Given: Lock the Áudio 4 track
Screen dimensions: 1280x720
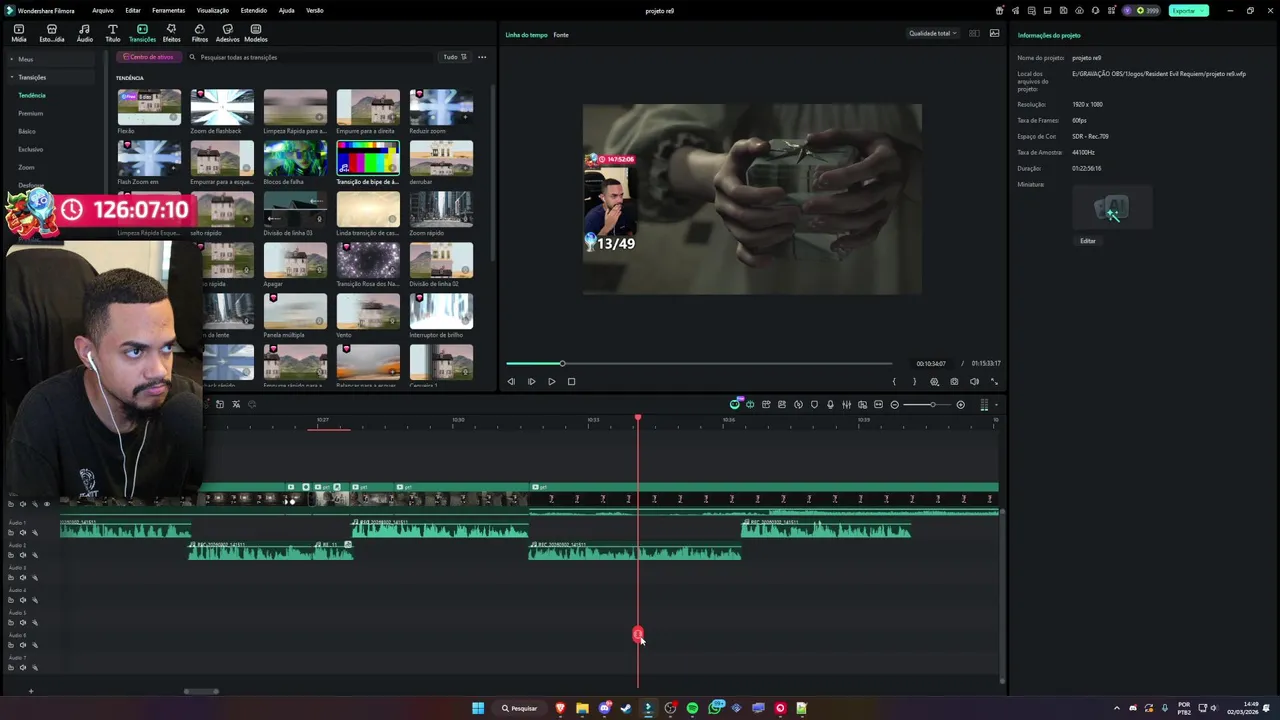Looking at the screenshot, I should click(x=11, y=600).
